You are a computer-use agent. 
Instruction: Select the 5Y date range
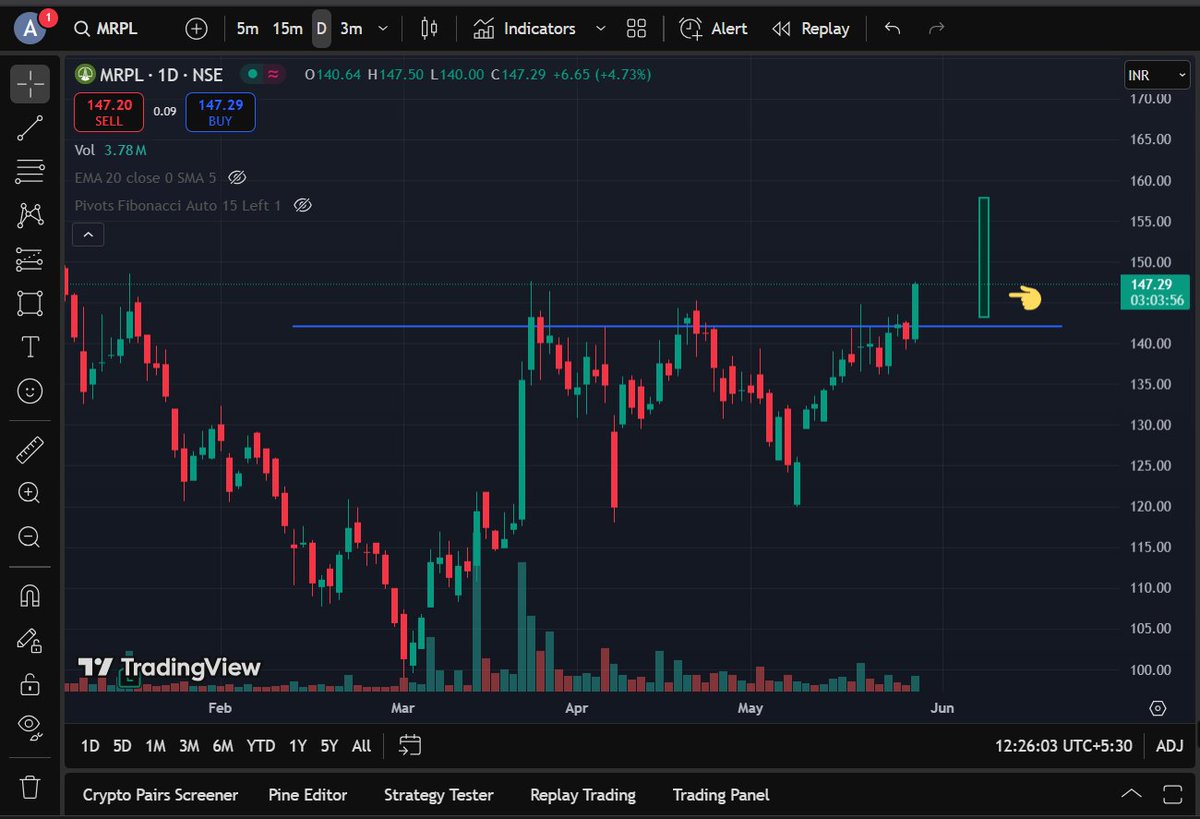(329, 745)
